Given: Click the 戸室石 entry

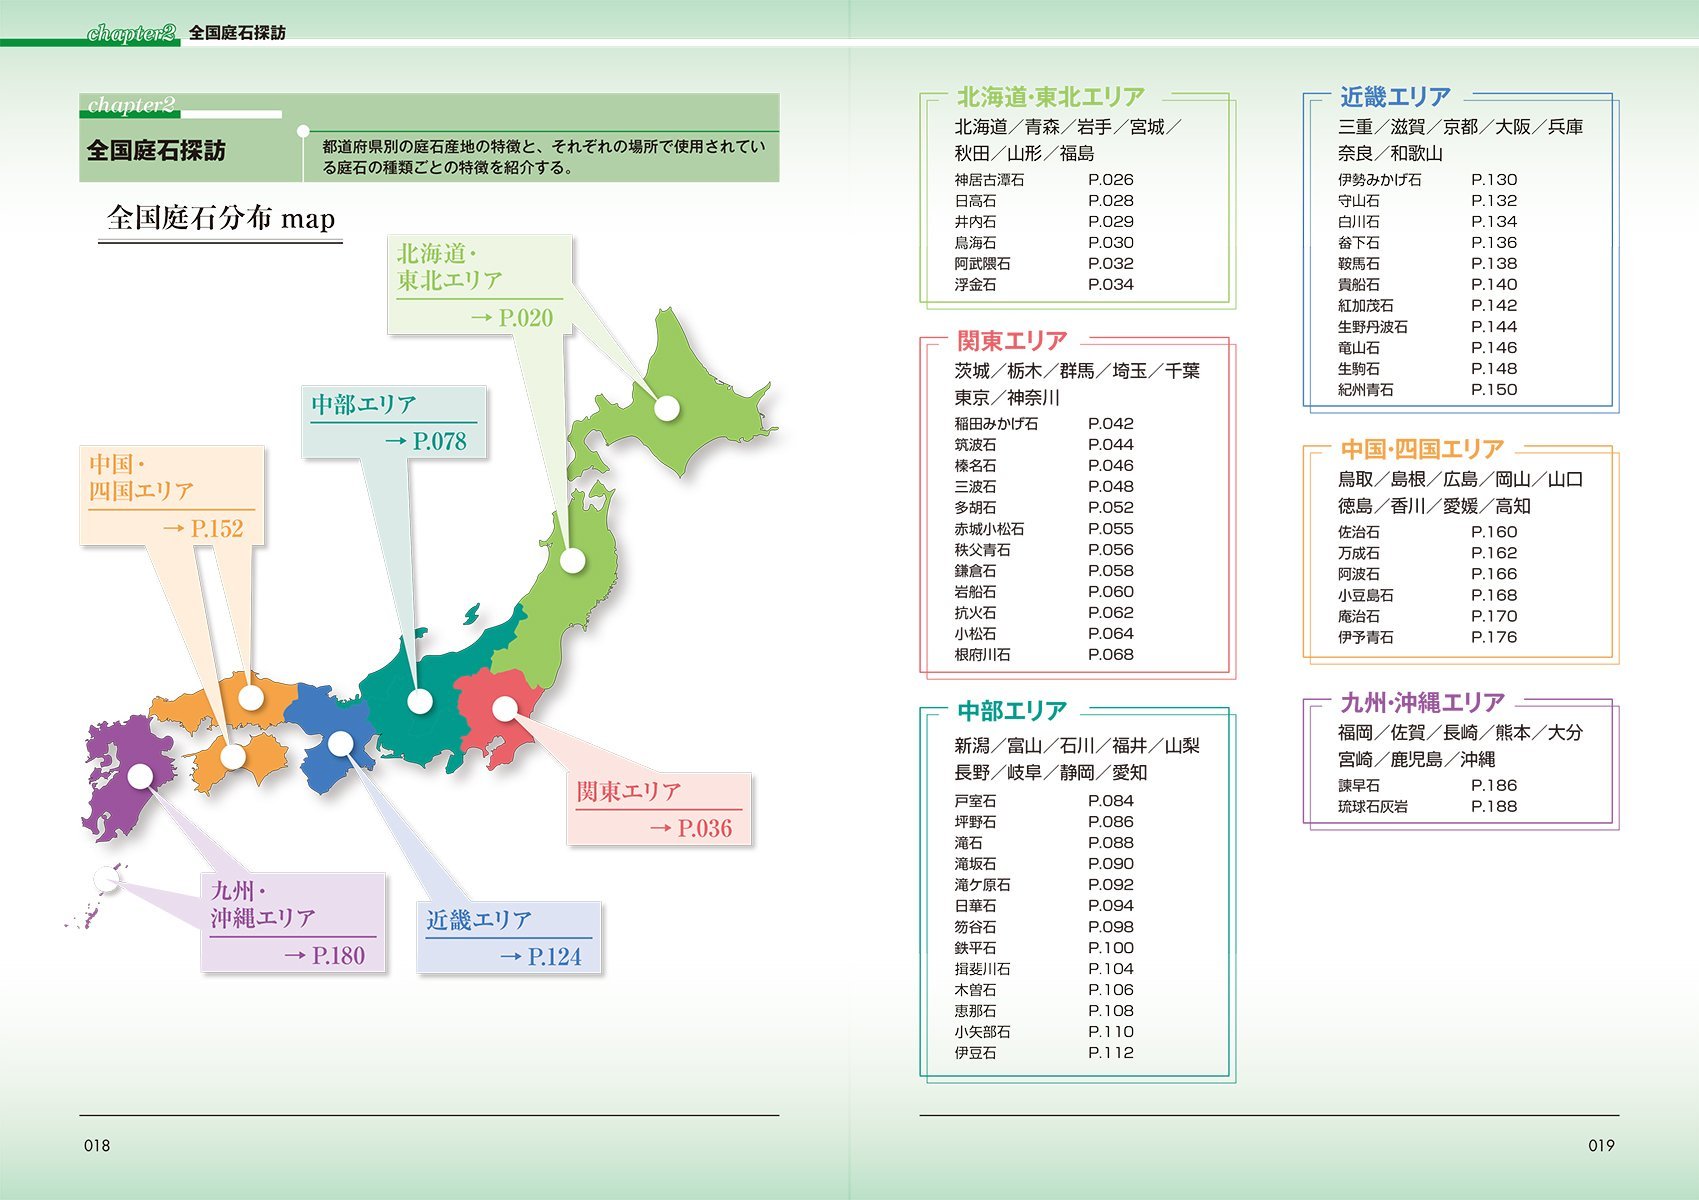Looking at the screenshot, I should click(x=1044, y=801).
